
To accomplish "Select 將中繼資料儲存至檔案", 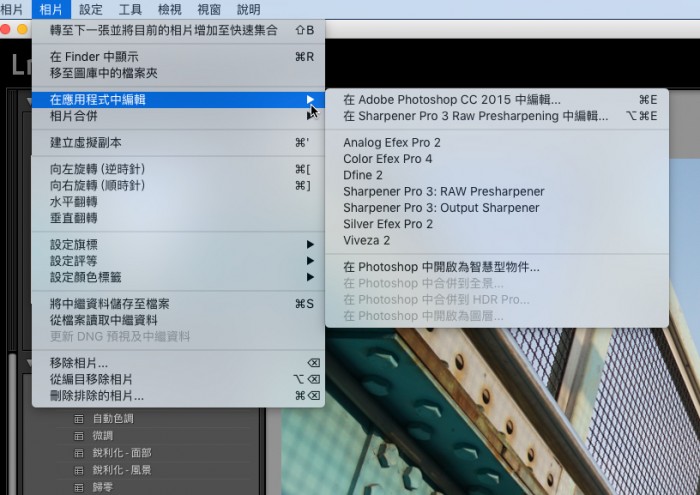I will pyautogui.click(x=179, y=304).
